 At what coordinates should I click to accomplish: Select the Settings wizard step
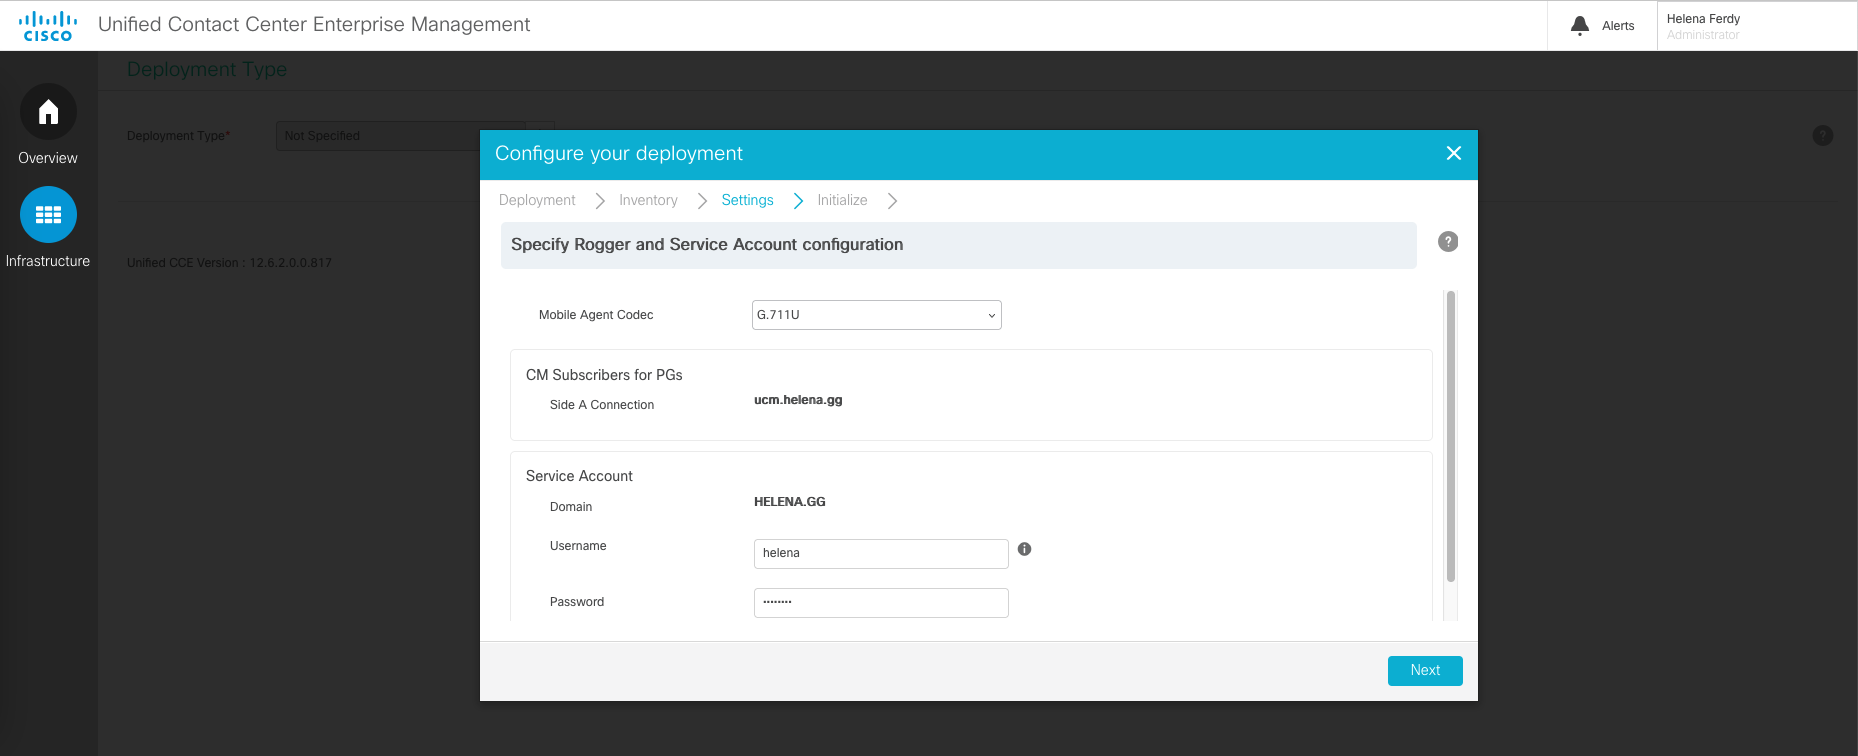click(x=747, y=200)
